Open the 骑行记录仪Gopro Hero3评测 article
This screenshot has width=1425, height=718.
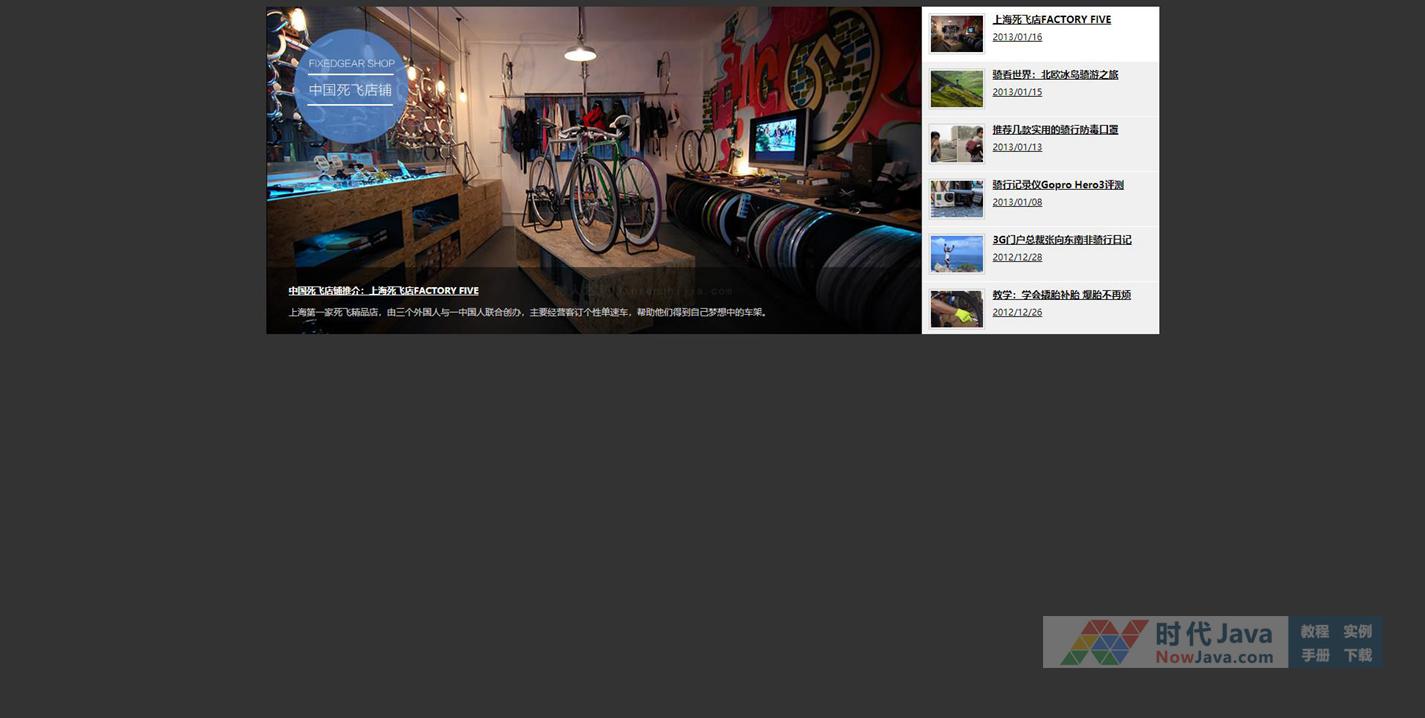coord(1057,185)
